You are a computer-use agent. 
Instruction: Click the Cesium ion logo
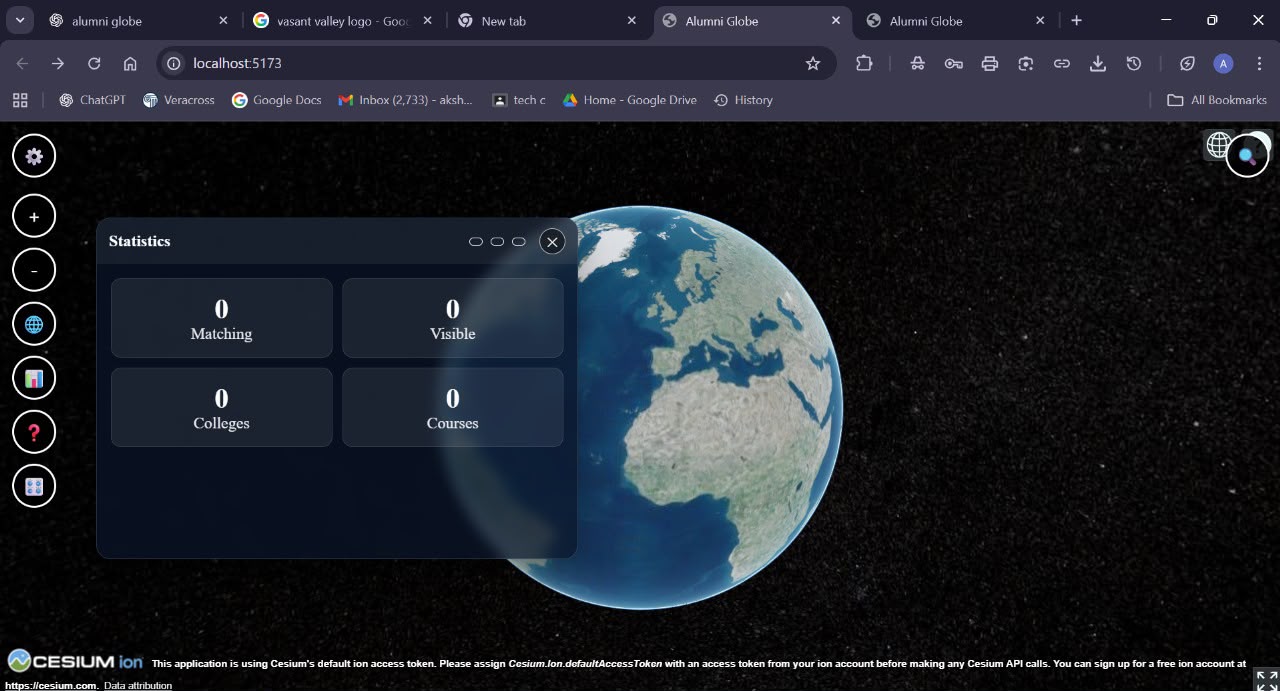point(75,661)
